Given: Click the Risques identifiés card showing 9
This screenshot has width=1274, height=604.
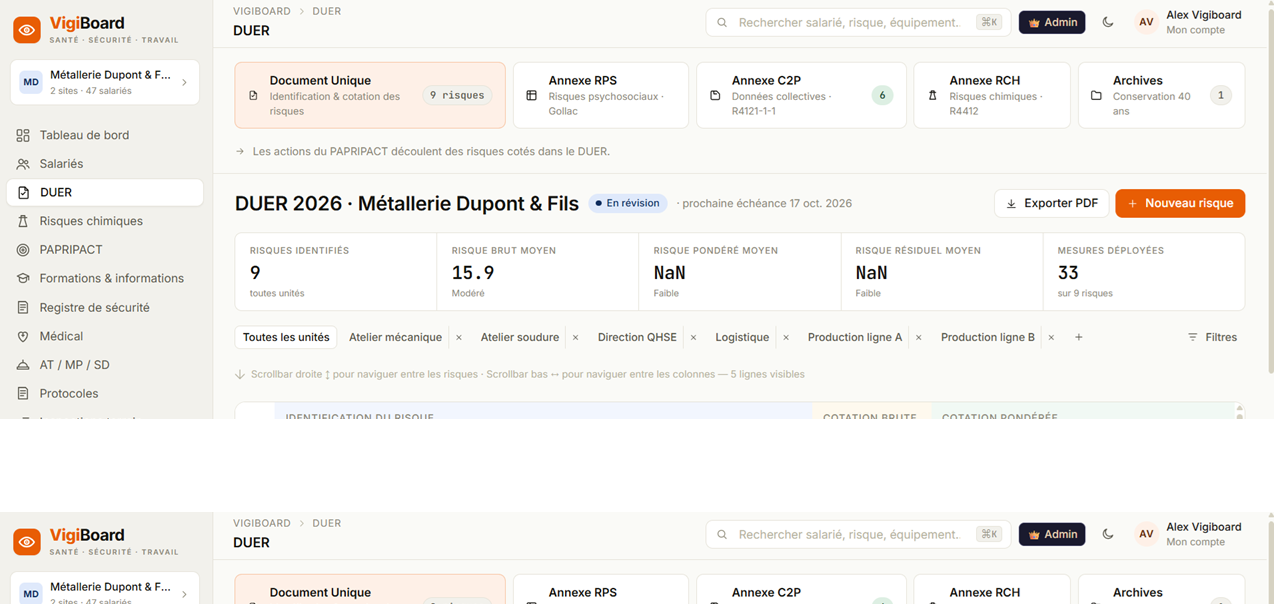Looking at the screenshot, I should tap(336, 272).
